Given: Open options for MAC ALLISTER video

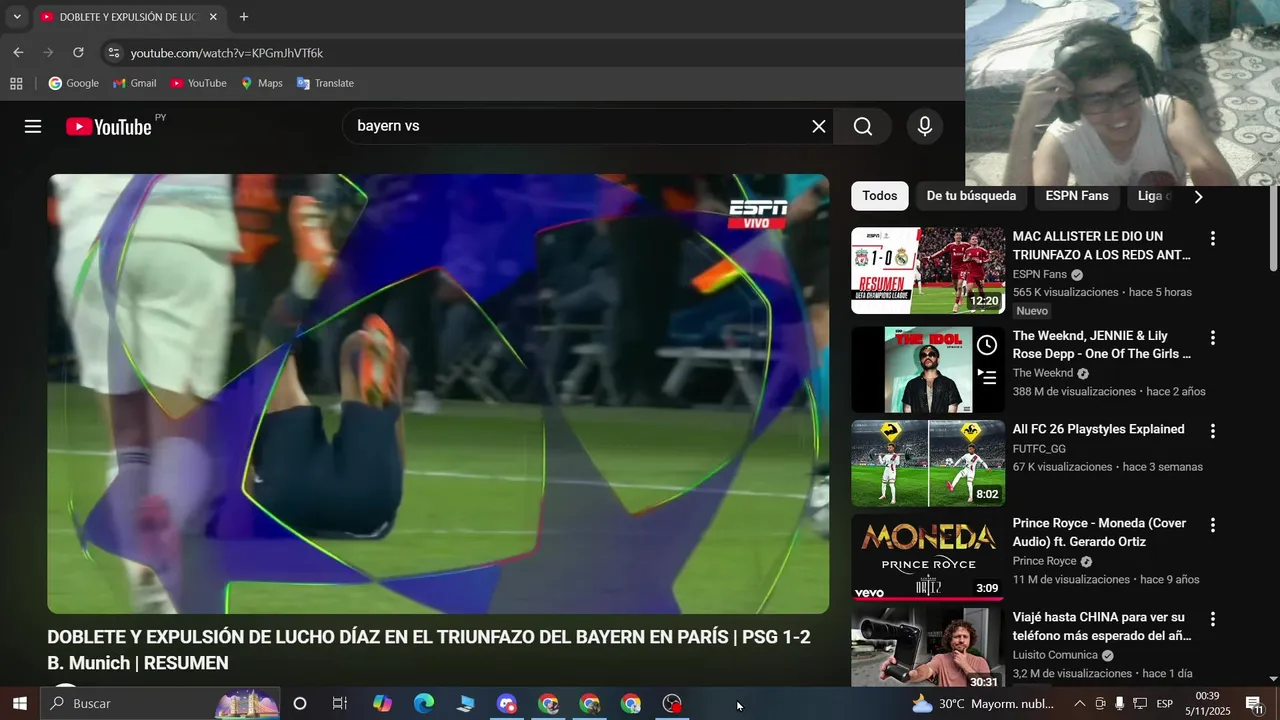Looking at the screenshot, I should click(x=1213, y=239).
